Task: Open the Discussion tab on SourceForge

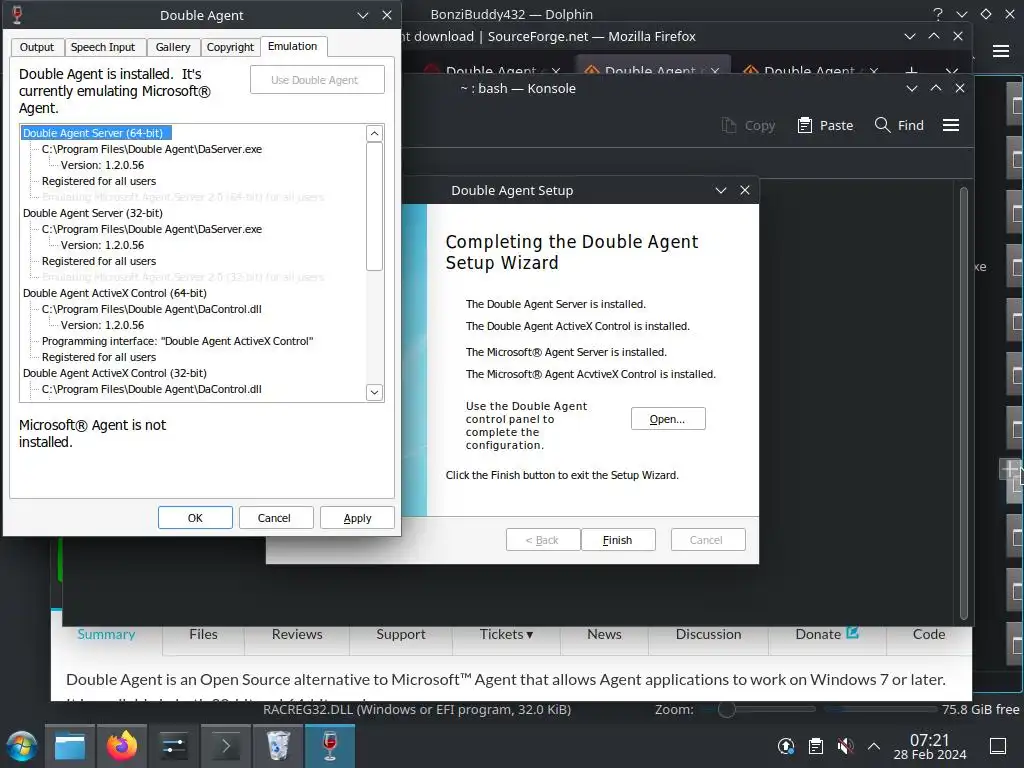Action: [x=709, y=634]
